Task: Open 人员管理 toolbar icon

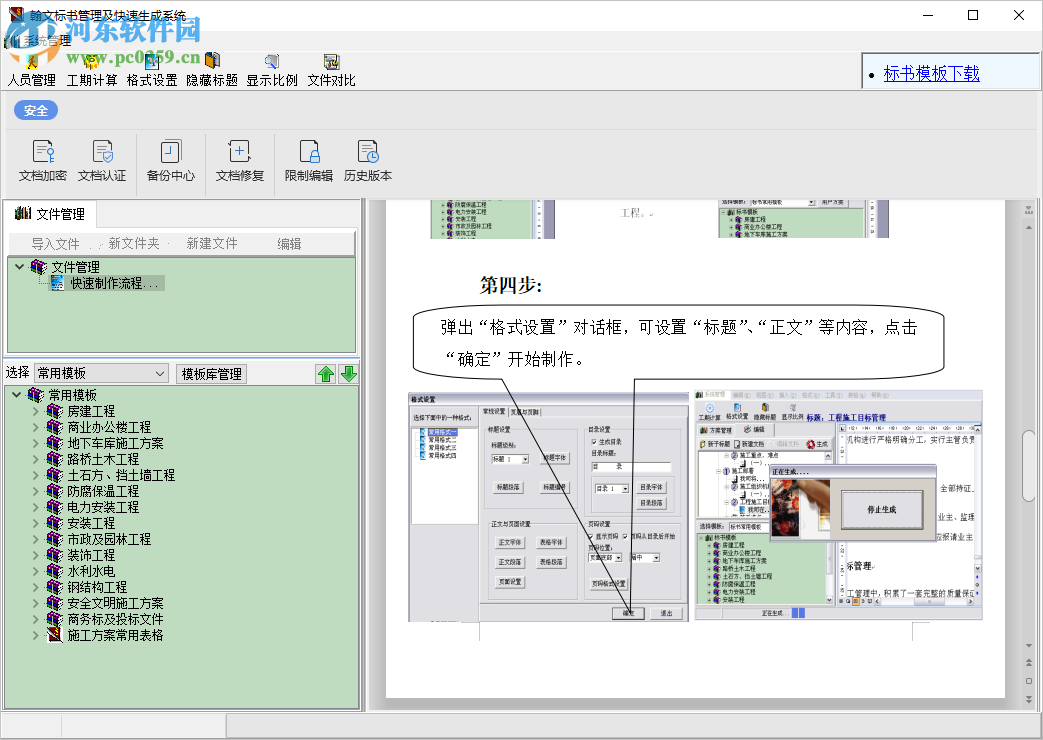Action: pos(31,71)
